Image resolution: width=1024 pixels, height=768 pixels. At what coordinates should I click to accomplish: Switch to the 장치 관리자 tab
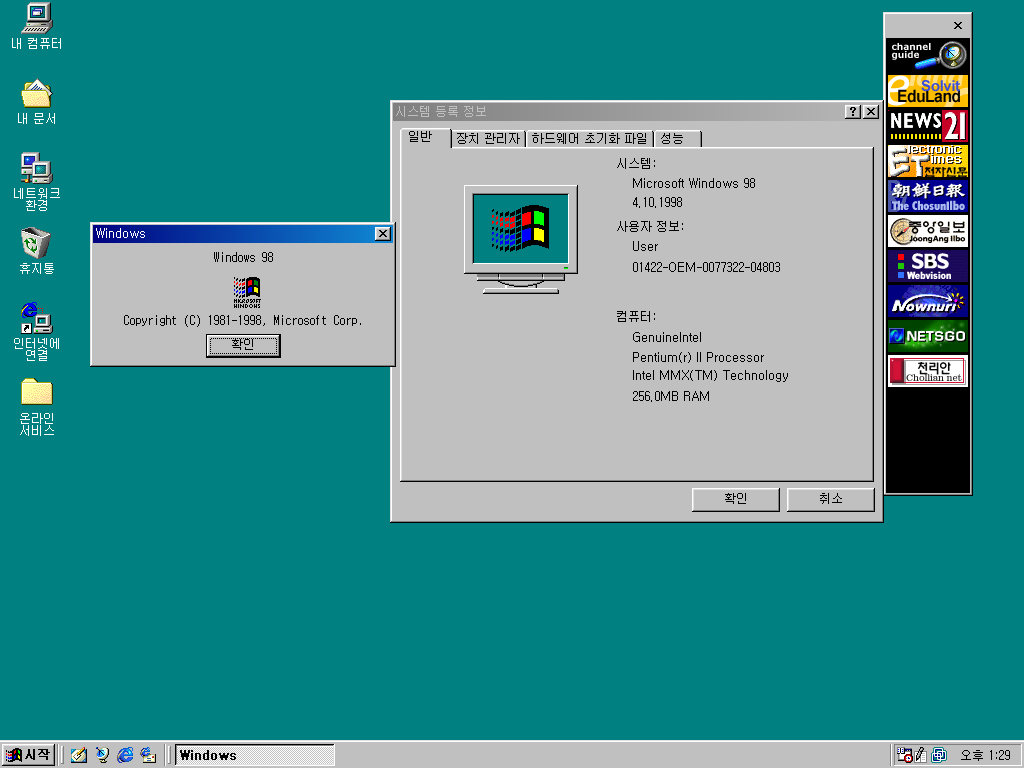coord(488,138)
